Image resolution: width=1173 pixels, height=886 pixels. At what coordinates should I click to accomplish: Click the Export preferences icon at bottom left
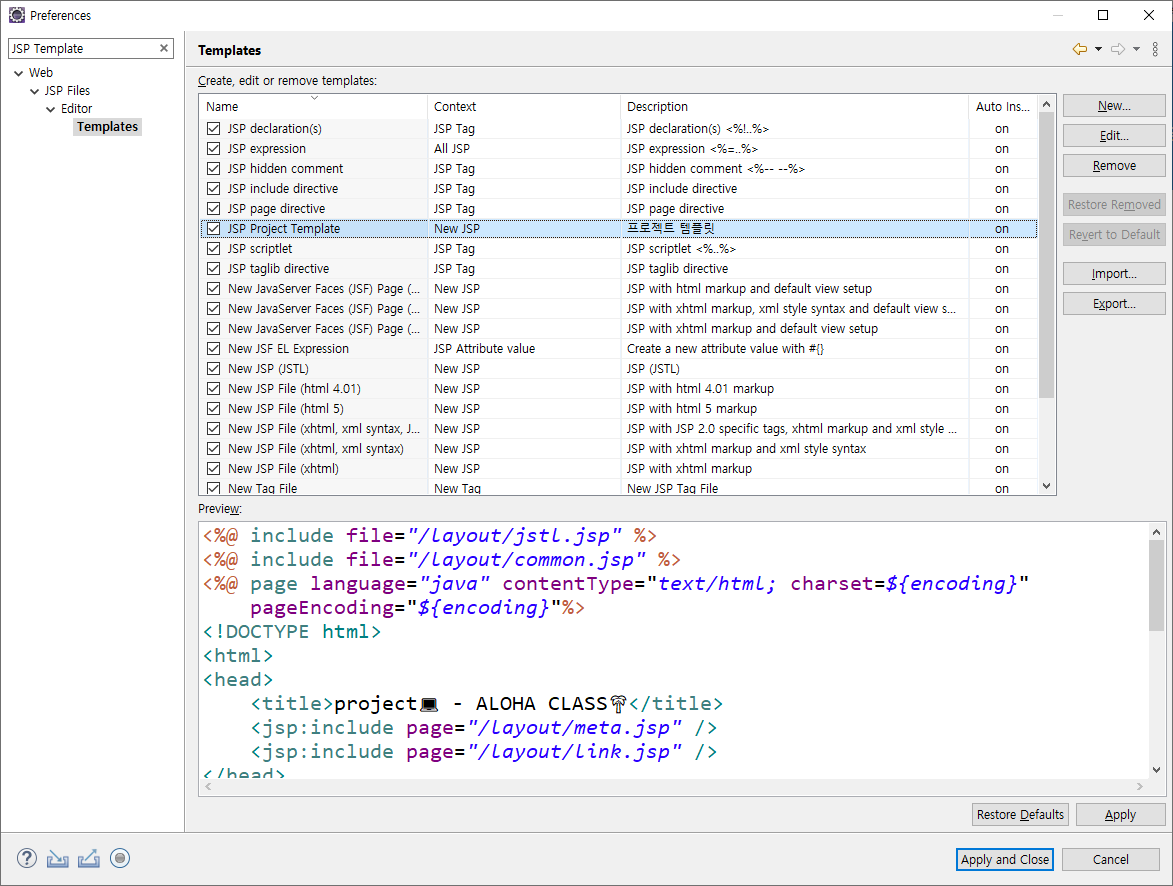tap(88, 858)
